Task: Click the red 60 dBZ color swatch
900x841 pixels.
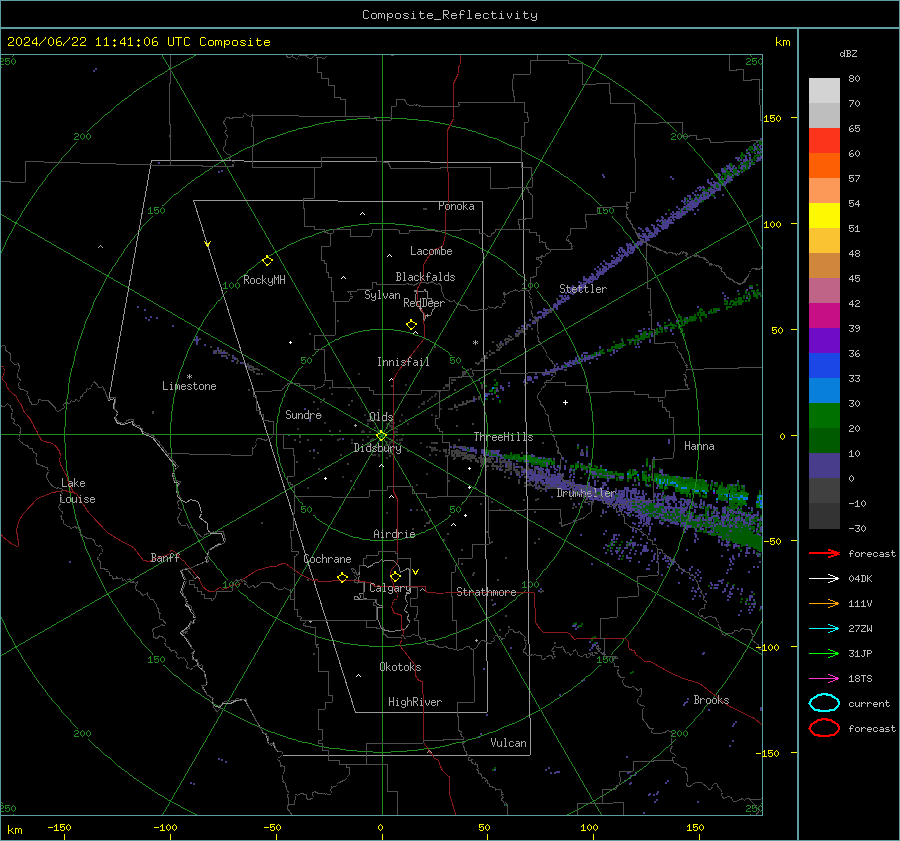Action: (x=824, y=141)
